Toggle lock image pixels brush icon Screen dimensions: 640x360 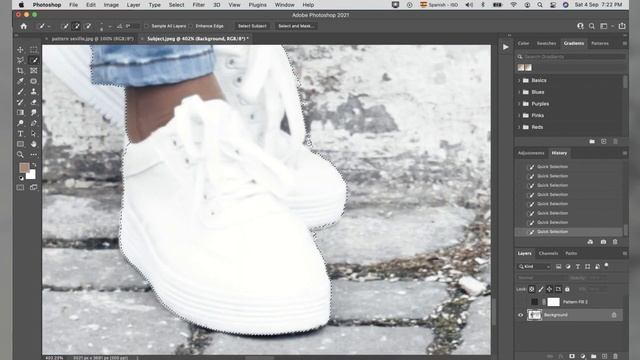click(x=540, y=289)
